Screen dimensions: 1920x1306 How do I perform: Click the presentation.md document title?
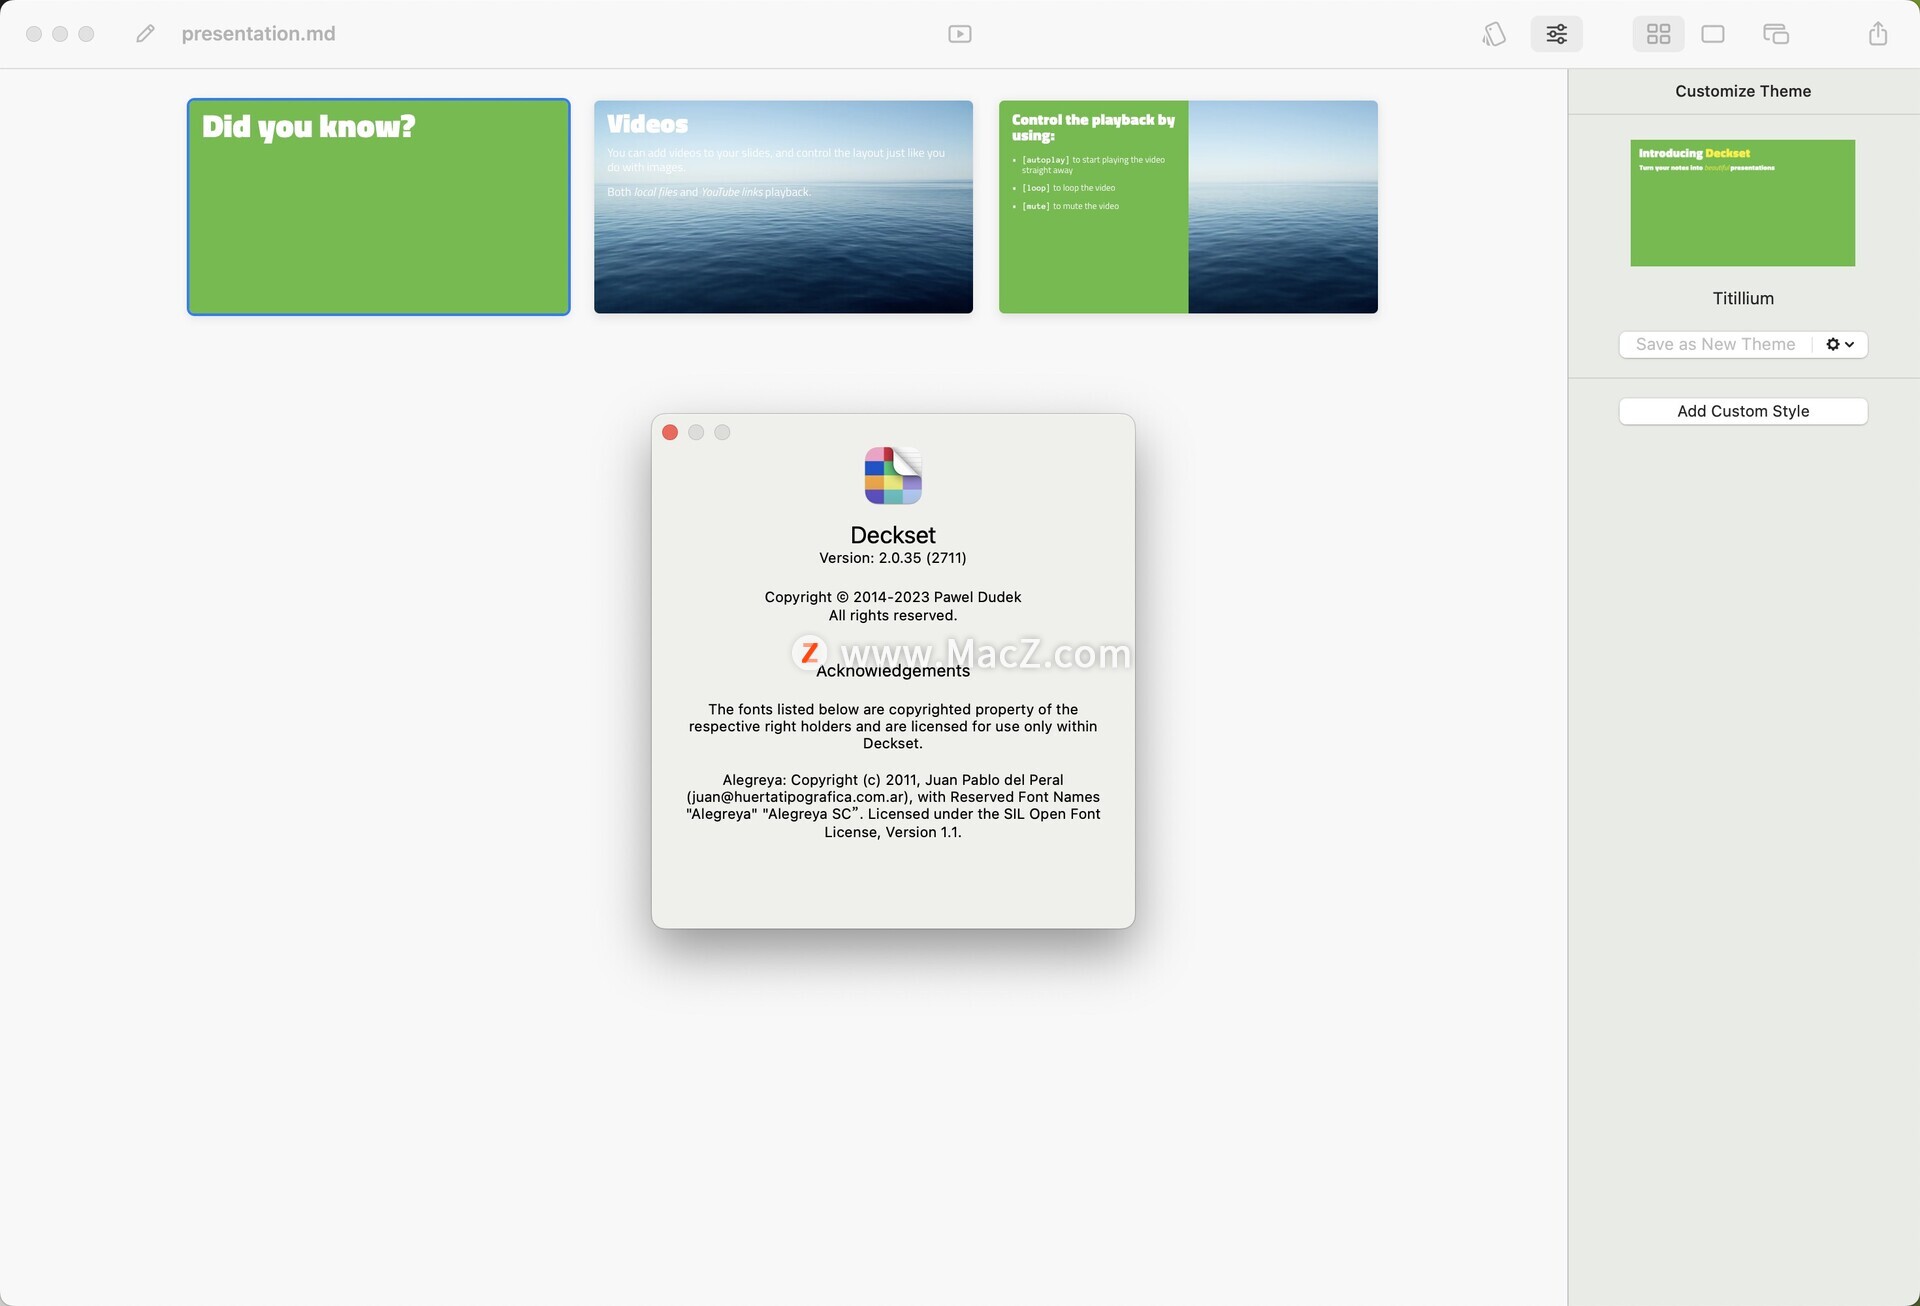point(258,34)
